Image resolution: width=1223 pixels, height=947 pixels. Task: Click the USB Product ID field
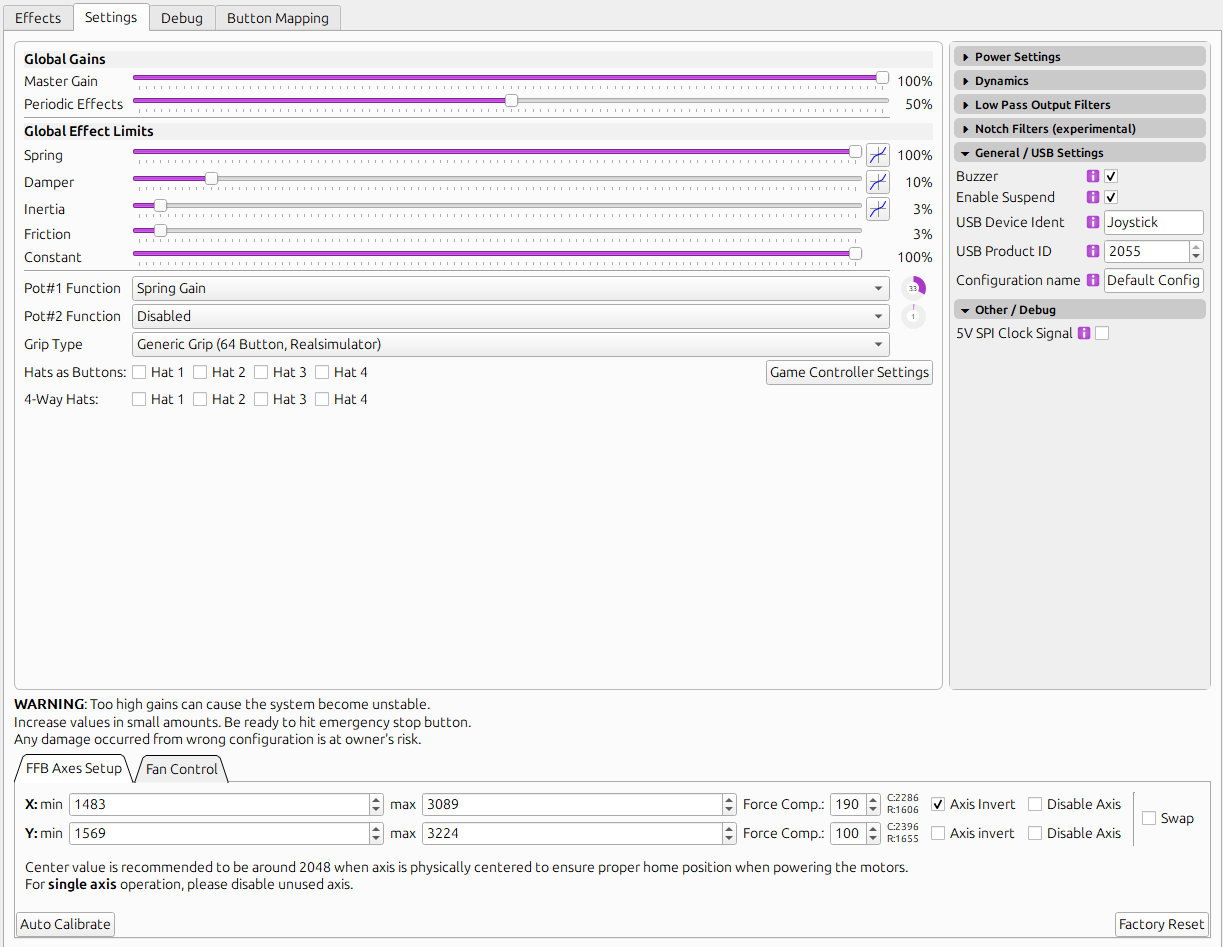(x=1147, y=251)
